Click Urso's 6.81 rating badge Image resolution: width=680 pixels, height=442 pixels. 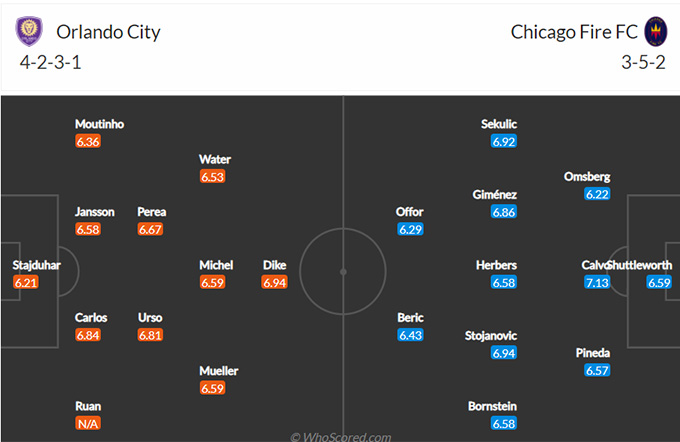point(150,335)
